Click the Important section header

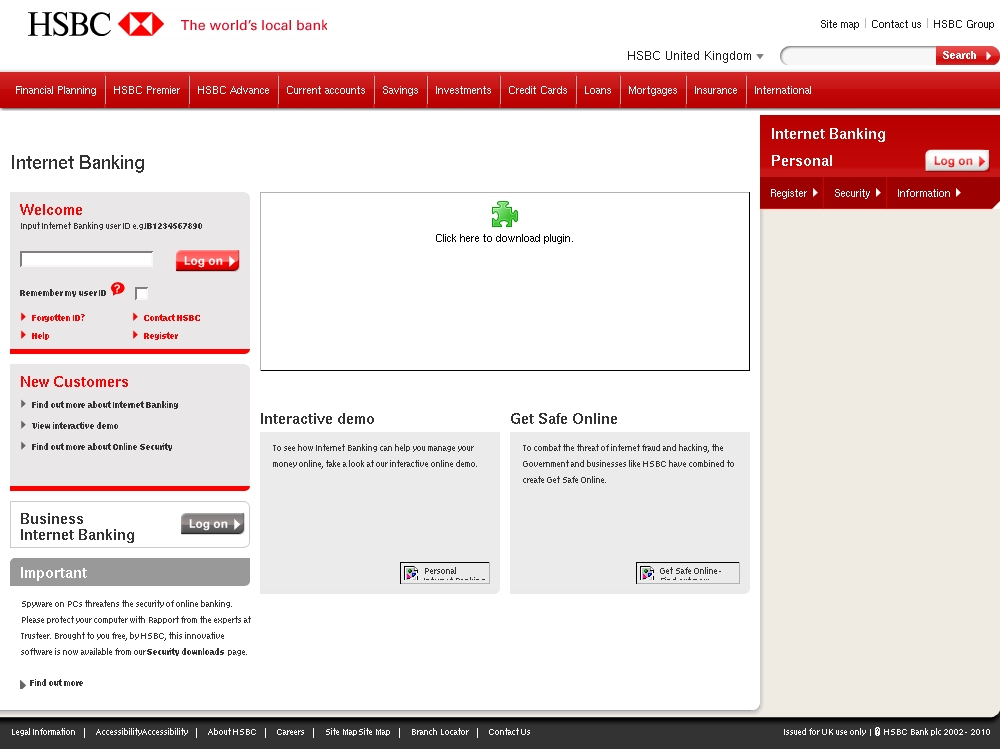[130, 572]
